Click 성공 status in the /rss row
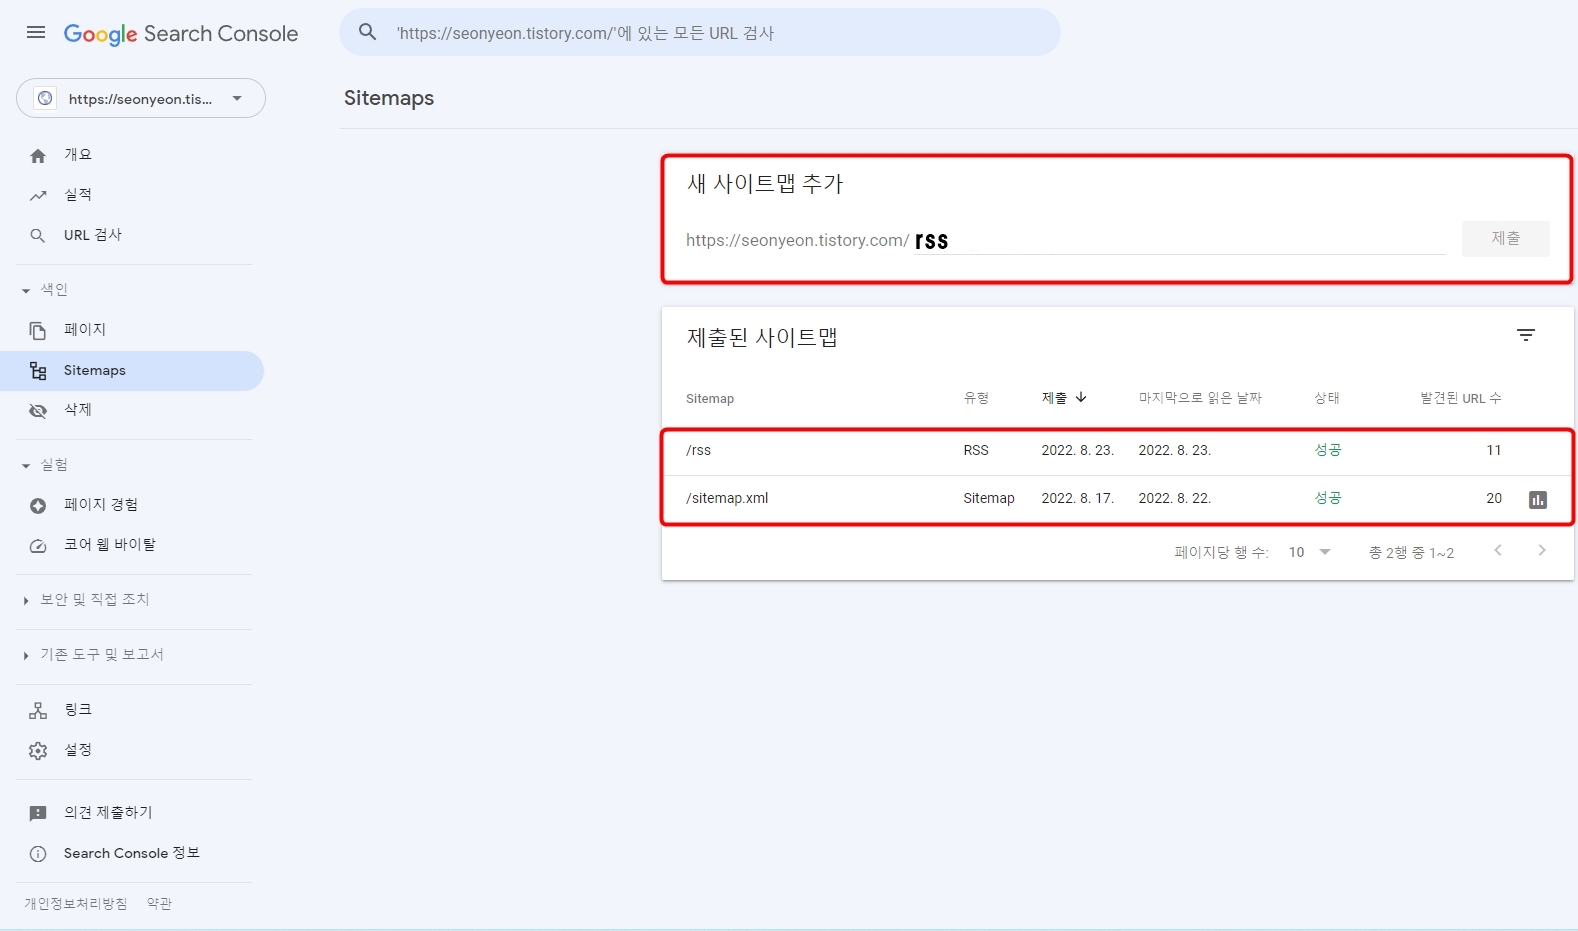The width and height of the screenshot is (1578, 931). click(x=1328, y=450)
